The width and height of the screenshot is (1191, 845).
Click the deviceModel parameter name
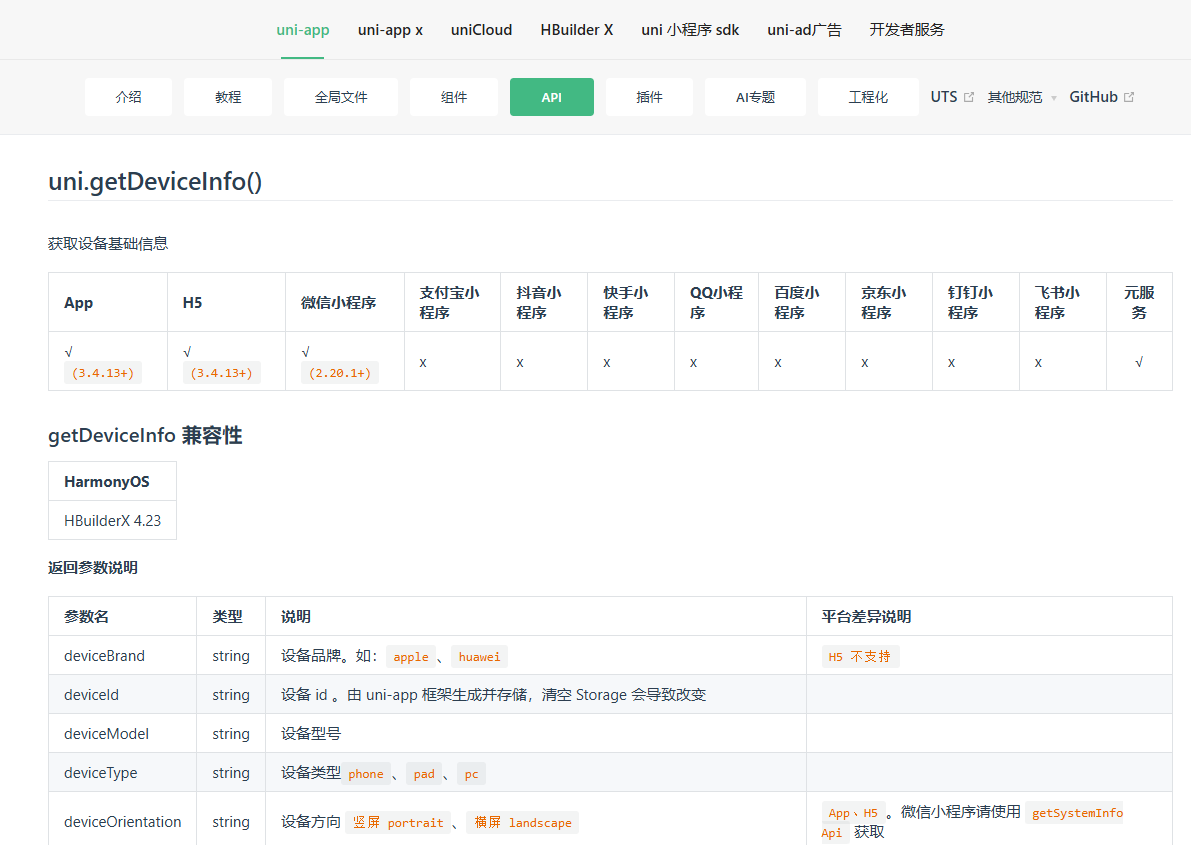(106, 734)
